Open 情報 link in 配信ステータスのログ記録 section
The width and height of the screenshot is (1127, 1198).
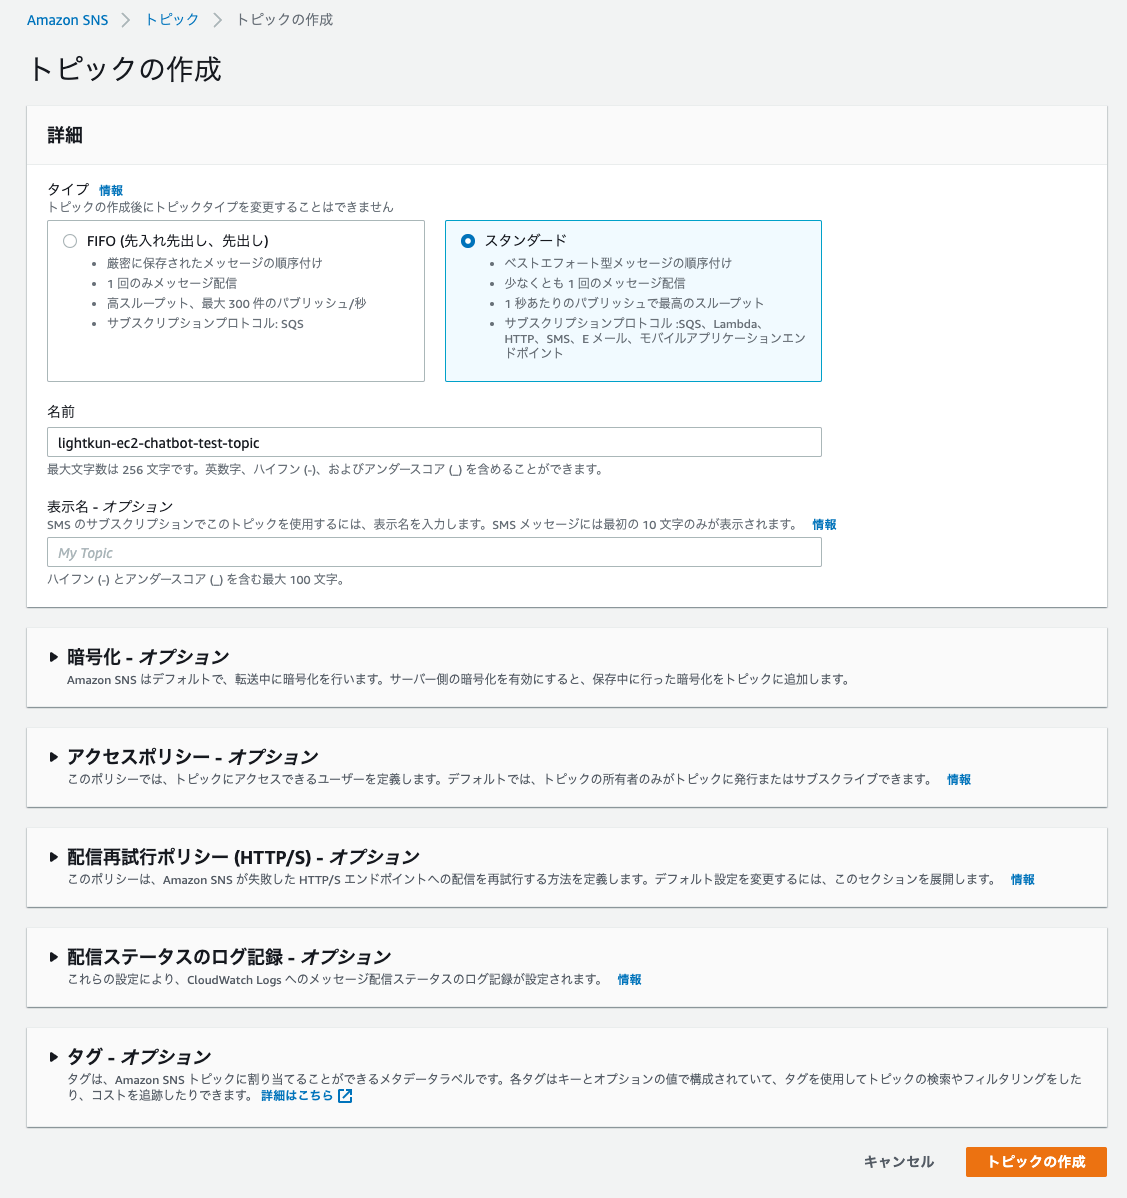click(x=629, y=979)
